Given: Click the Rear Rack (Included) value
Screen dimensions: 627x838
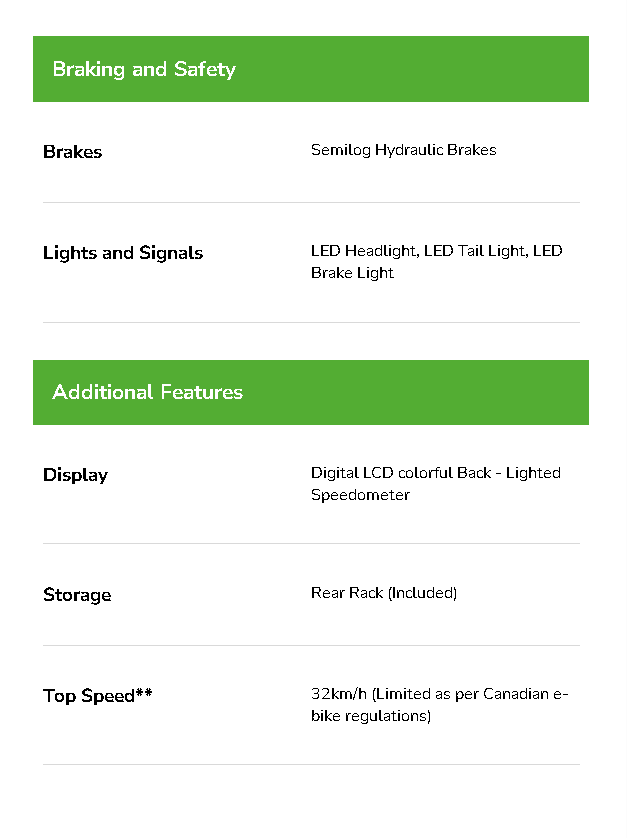Looking at the screenshot, I should click(383, 593).
